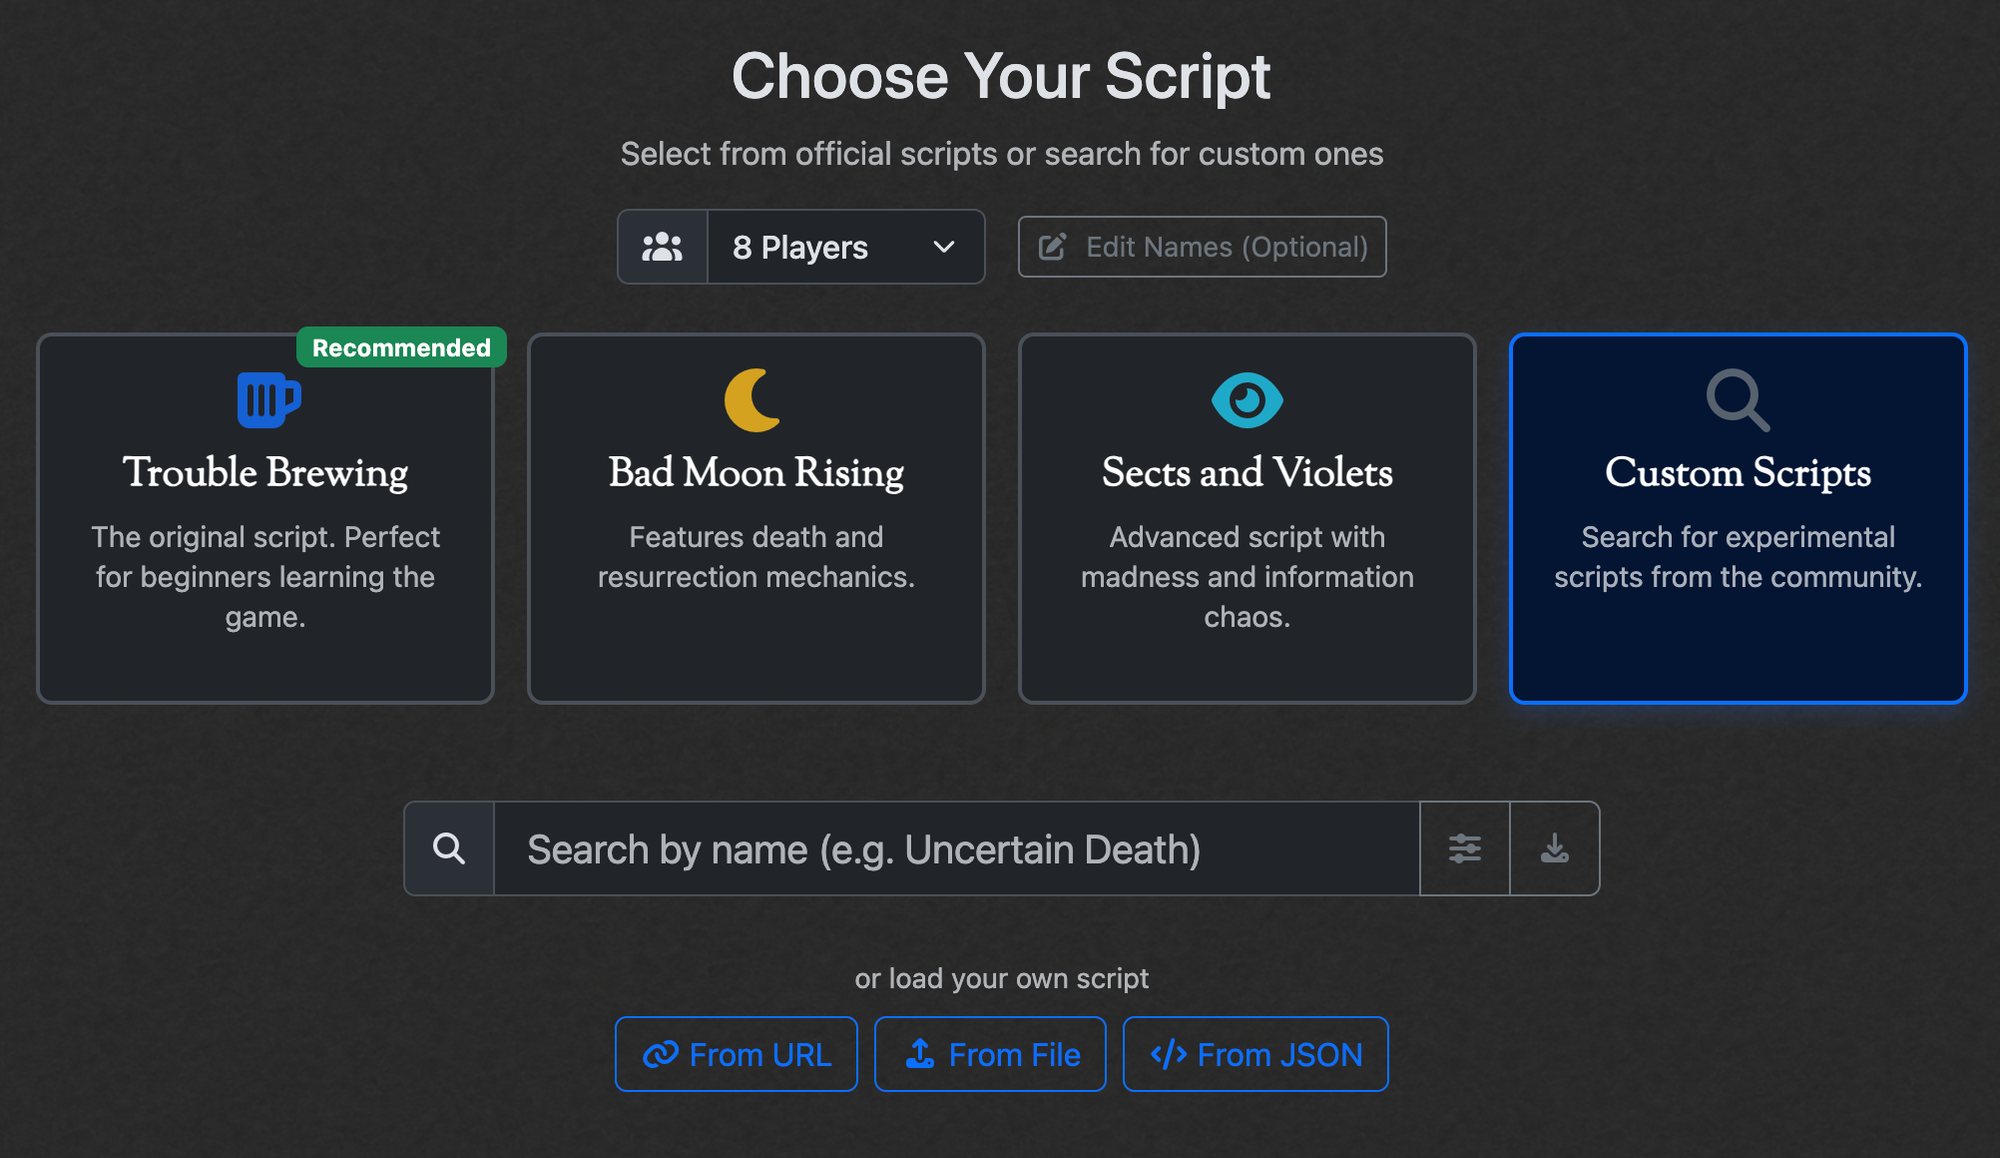Deselect the highlighted Custom Scripts card
Viewport: 2000px width, 1158px height.
(1737, 518)
